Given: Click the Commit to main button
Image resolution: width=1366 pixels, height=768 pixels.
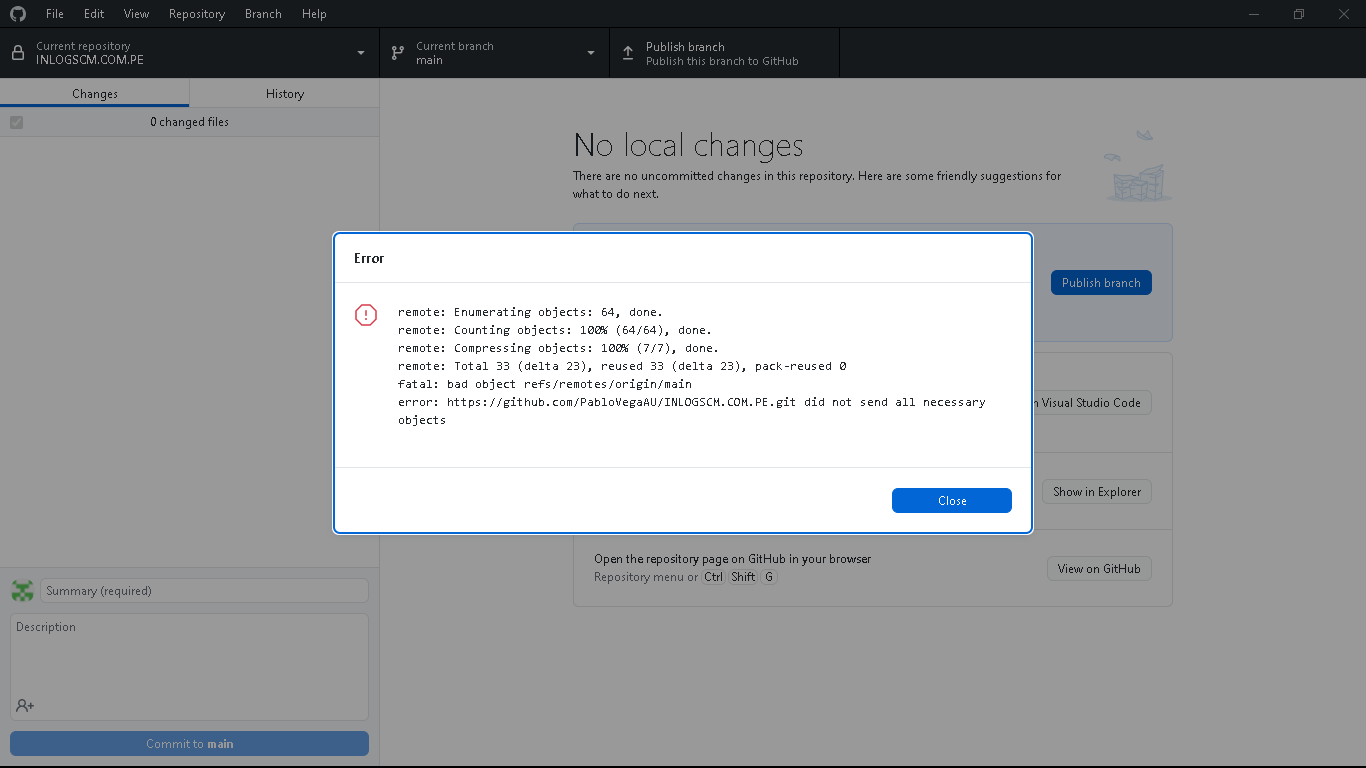Looking at the screenshot, I should pyautogui.click(x=189, y=744).
